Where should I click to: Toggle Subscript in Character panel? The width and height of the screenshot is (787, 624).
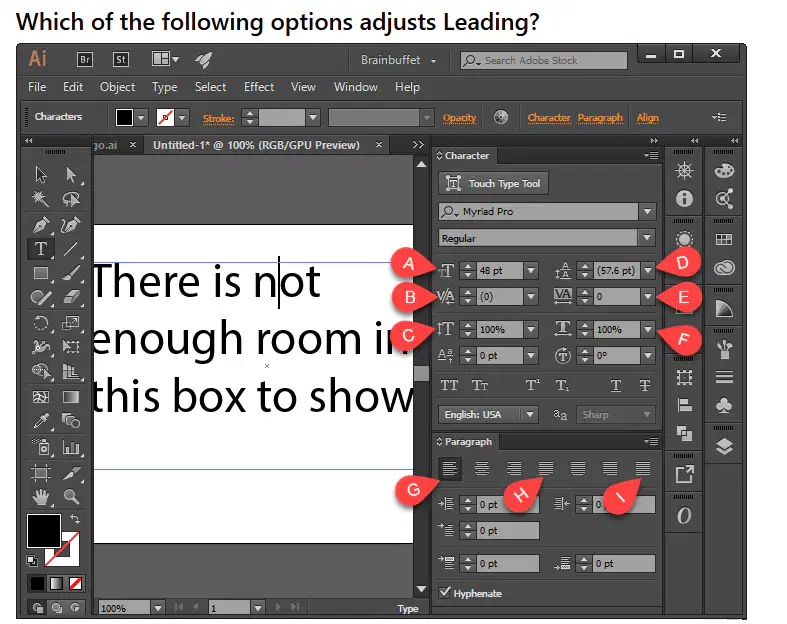click(562, 386)
